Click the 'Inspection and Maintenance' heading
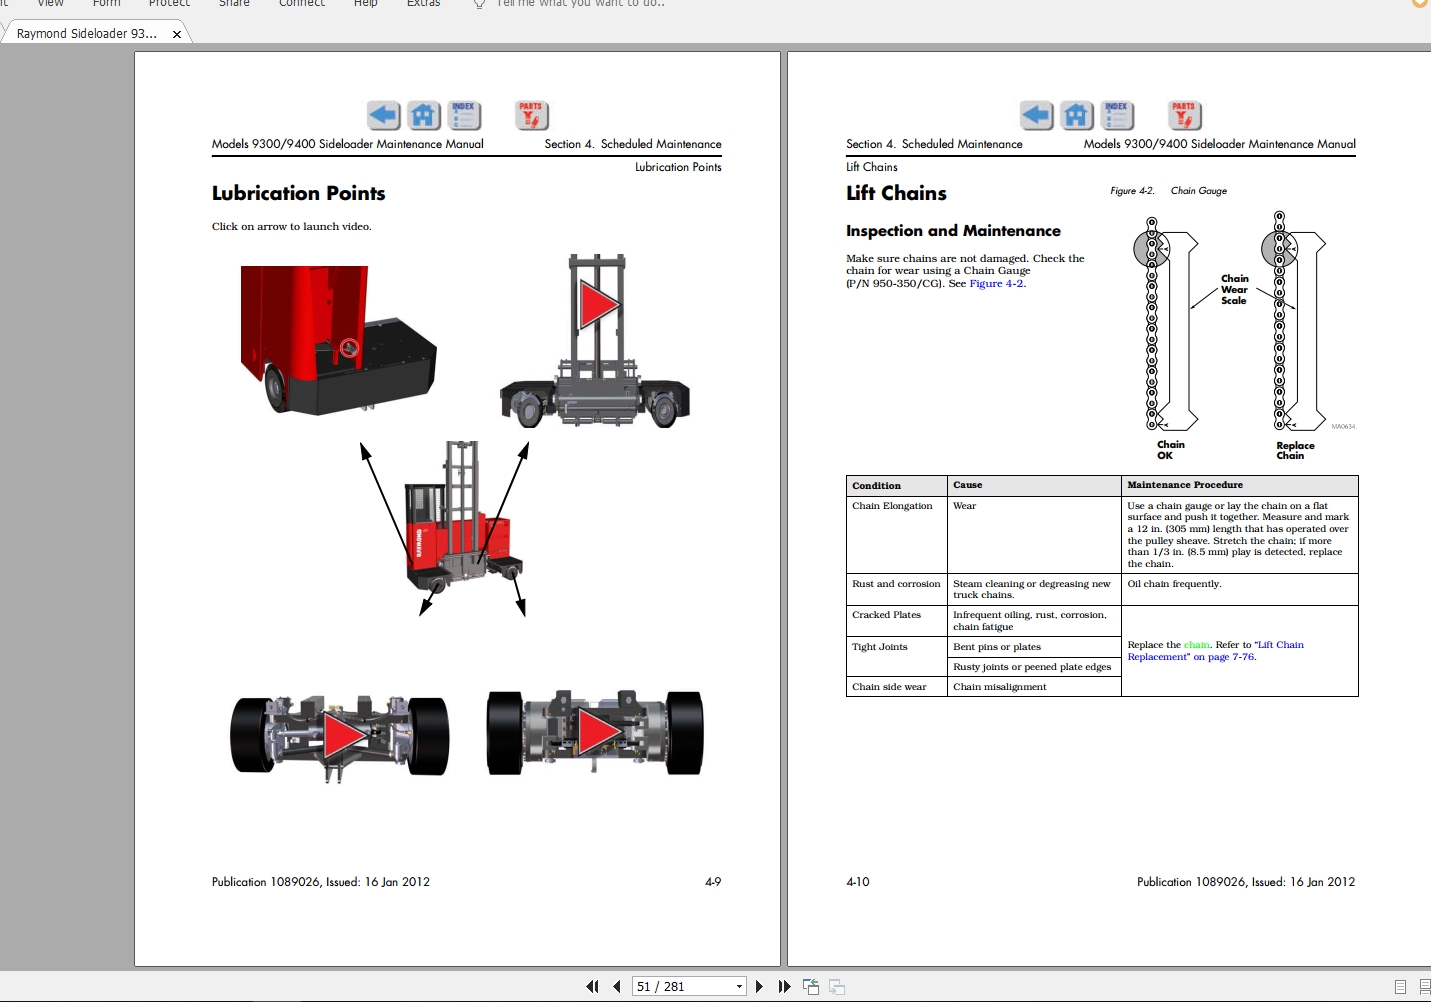1431x1002 pixels. [x=953, y=231]
